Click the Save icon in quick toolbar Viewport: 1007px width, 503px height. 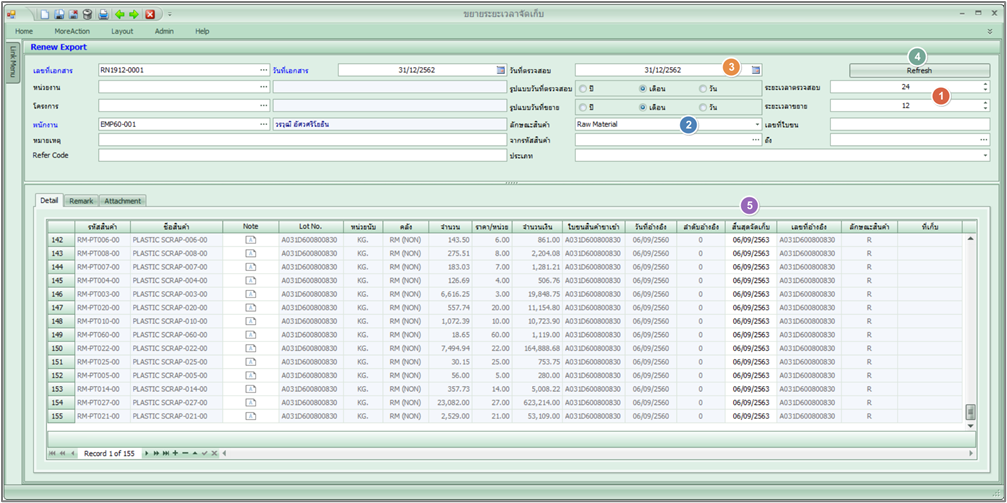(x=59, y=15)
